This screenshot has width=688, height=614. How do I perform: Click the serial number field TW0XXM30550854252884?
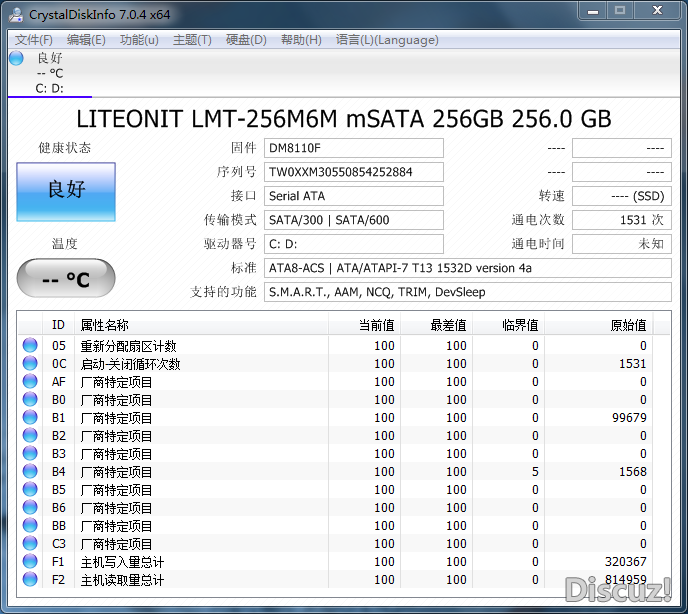pyautogui.click(x=354, y=172)
